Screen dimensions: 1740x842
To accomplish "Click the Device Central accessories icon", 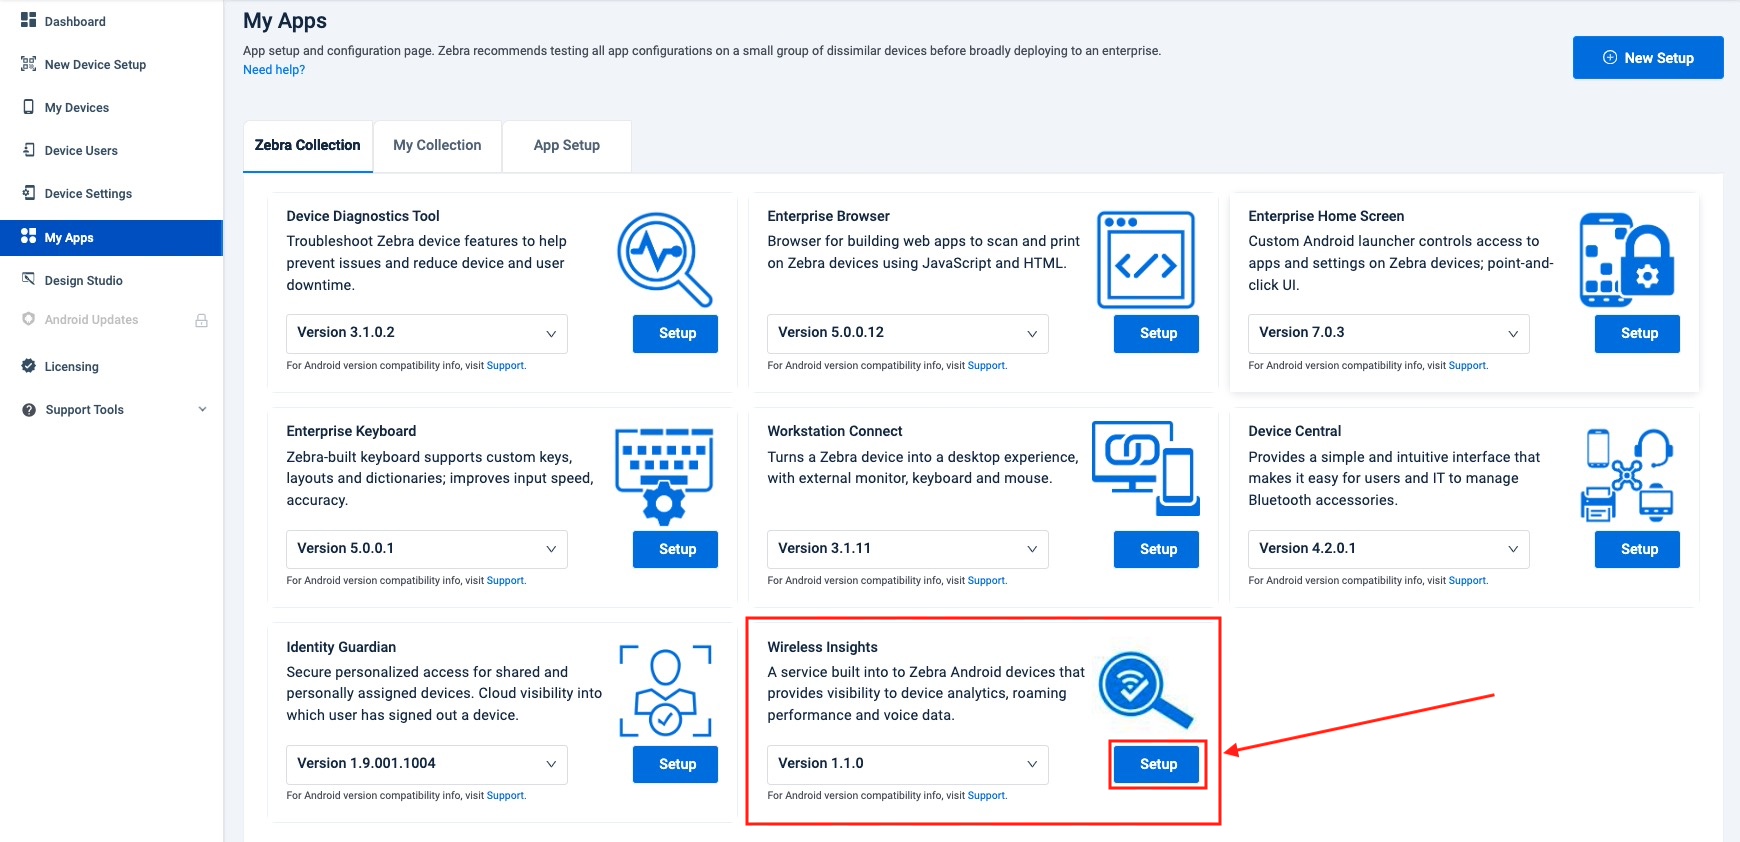I will pos(1626,475).
